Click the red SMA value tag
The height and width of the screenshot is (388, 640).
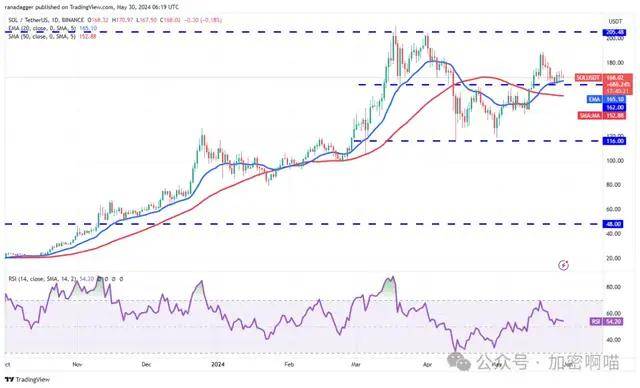point(602,115)
